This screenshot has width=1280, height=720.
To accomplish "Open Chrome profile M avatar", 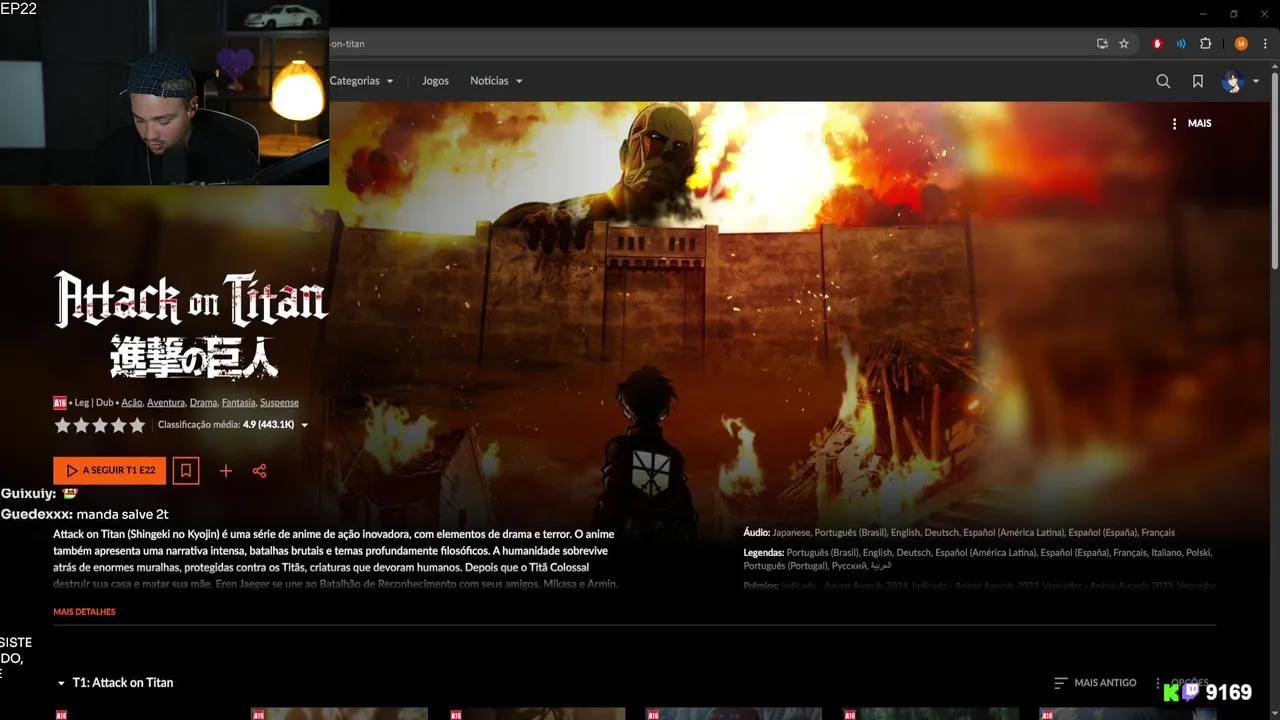I will [x=1241, y=44].
